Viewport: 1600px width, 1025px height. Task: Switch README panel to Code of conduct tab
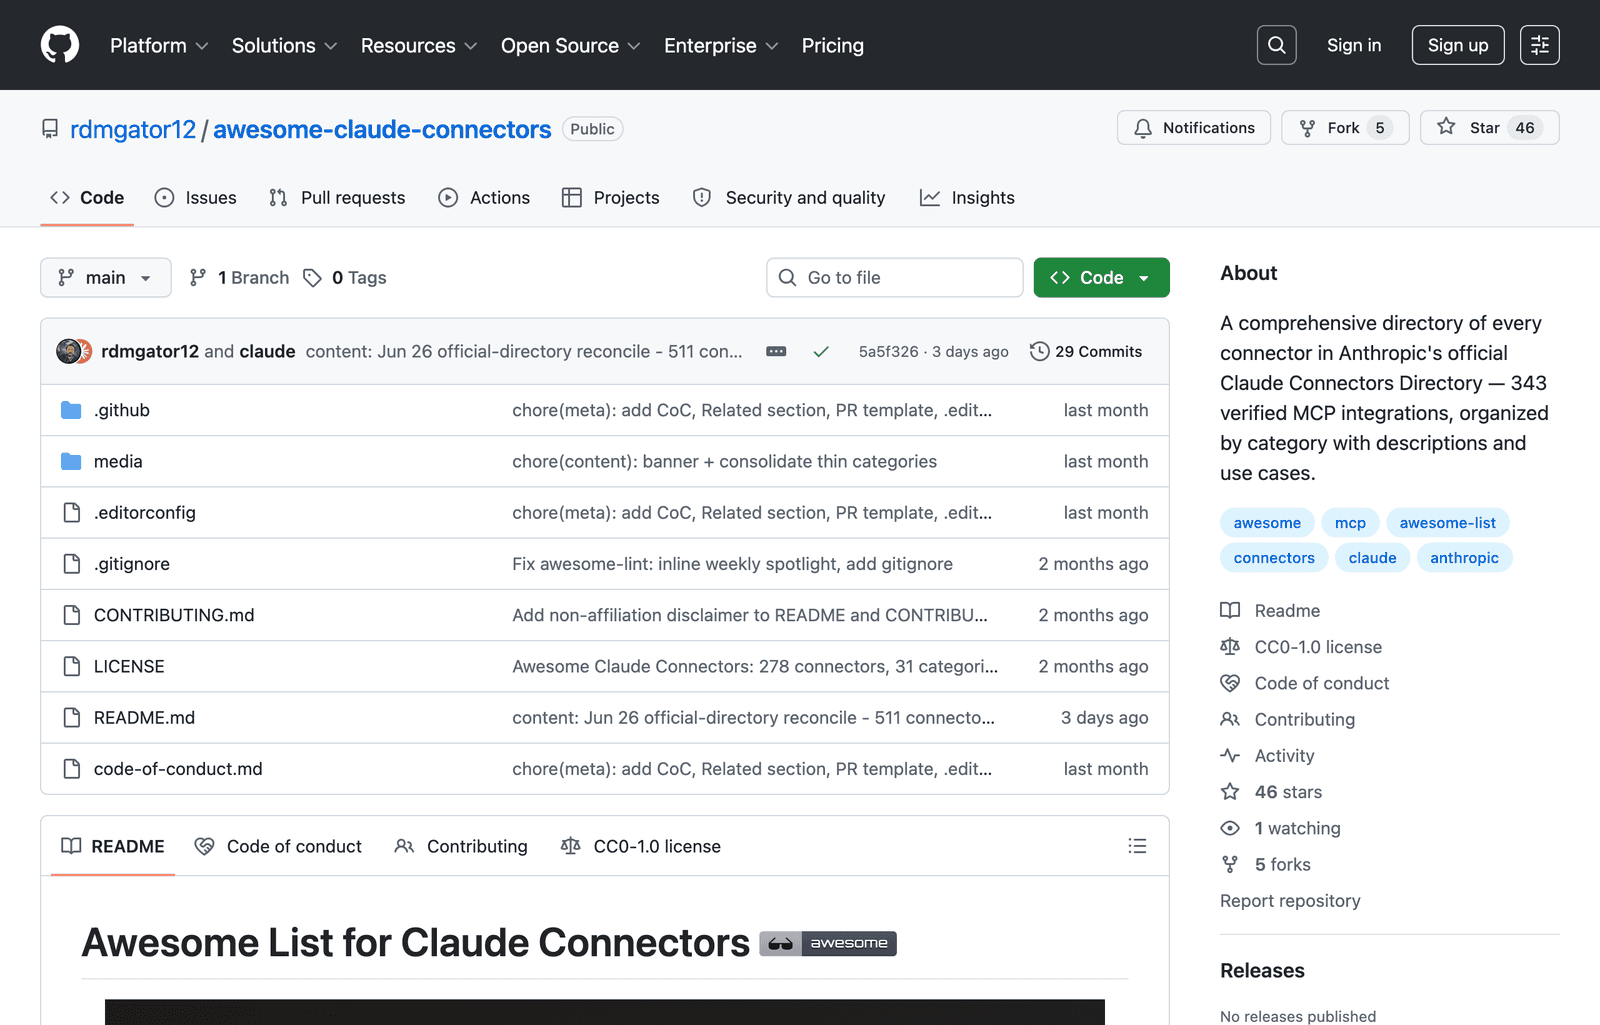click(278, 846)
